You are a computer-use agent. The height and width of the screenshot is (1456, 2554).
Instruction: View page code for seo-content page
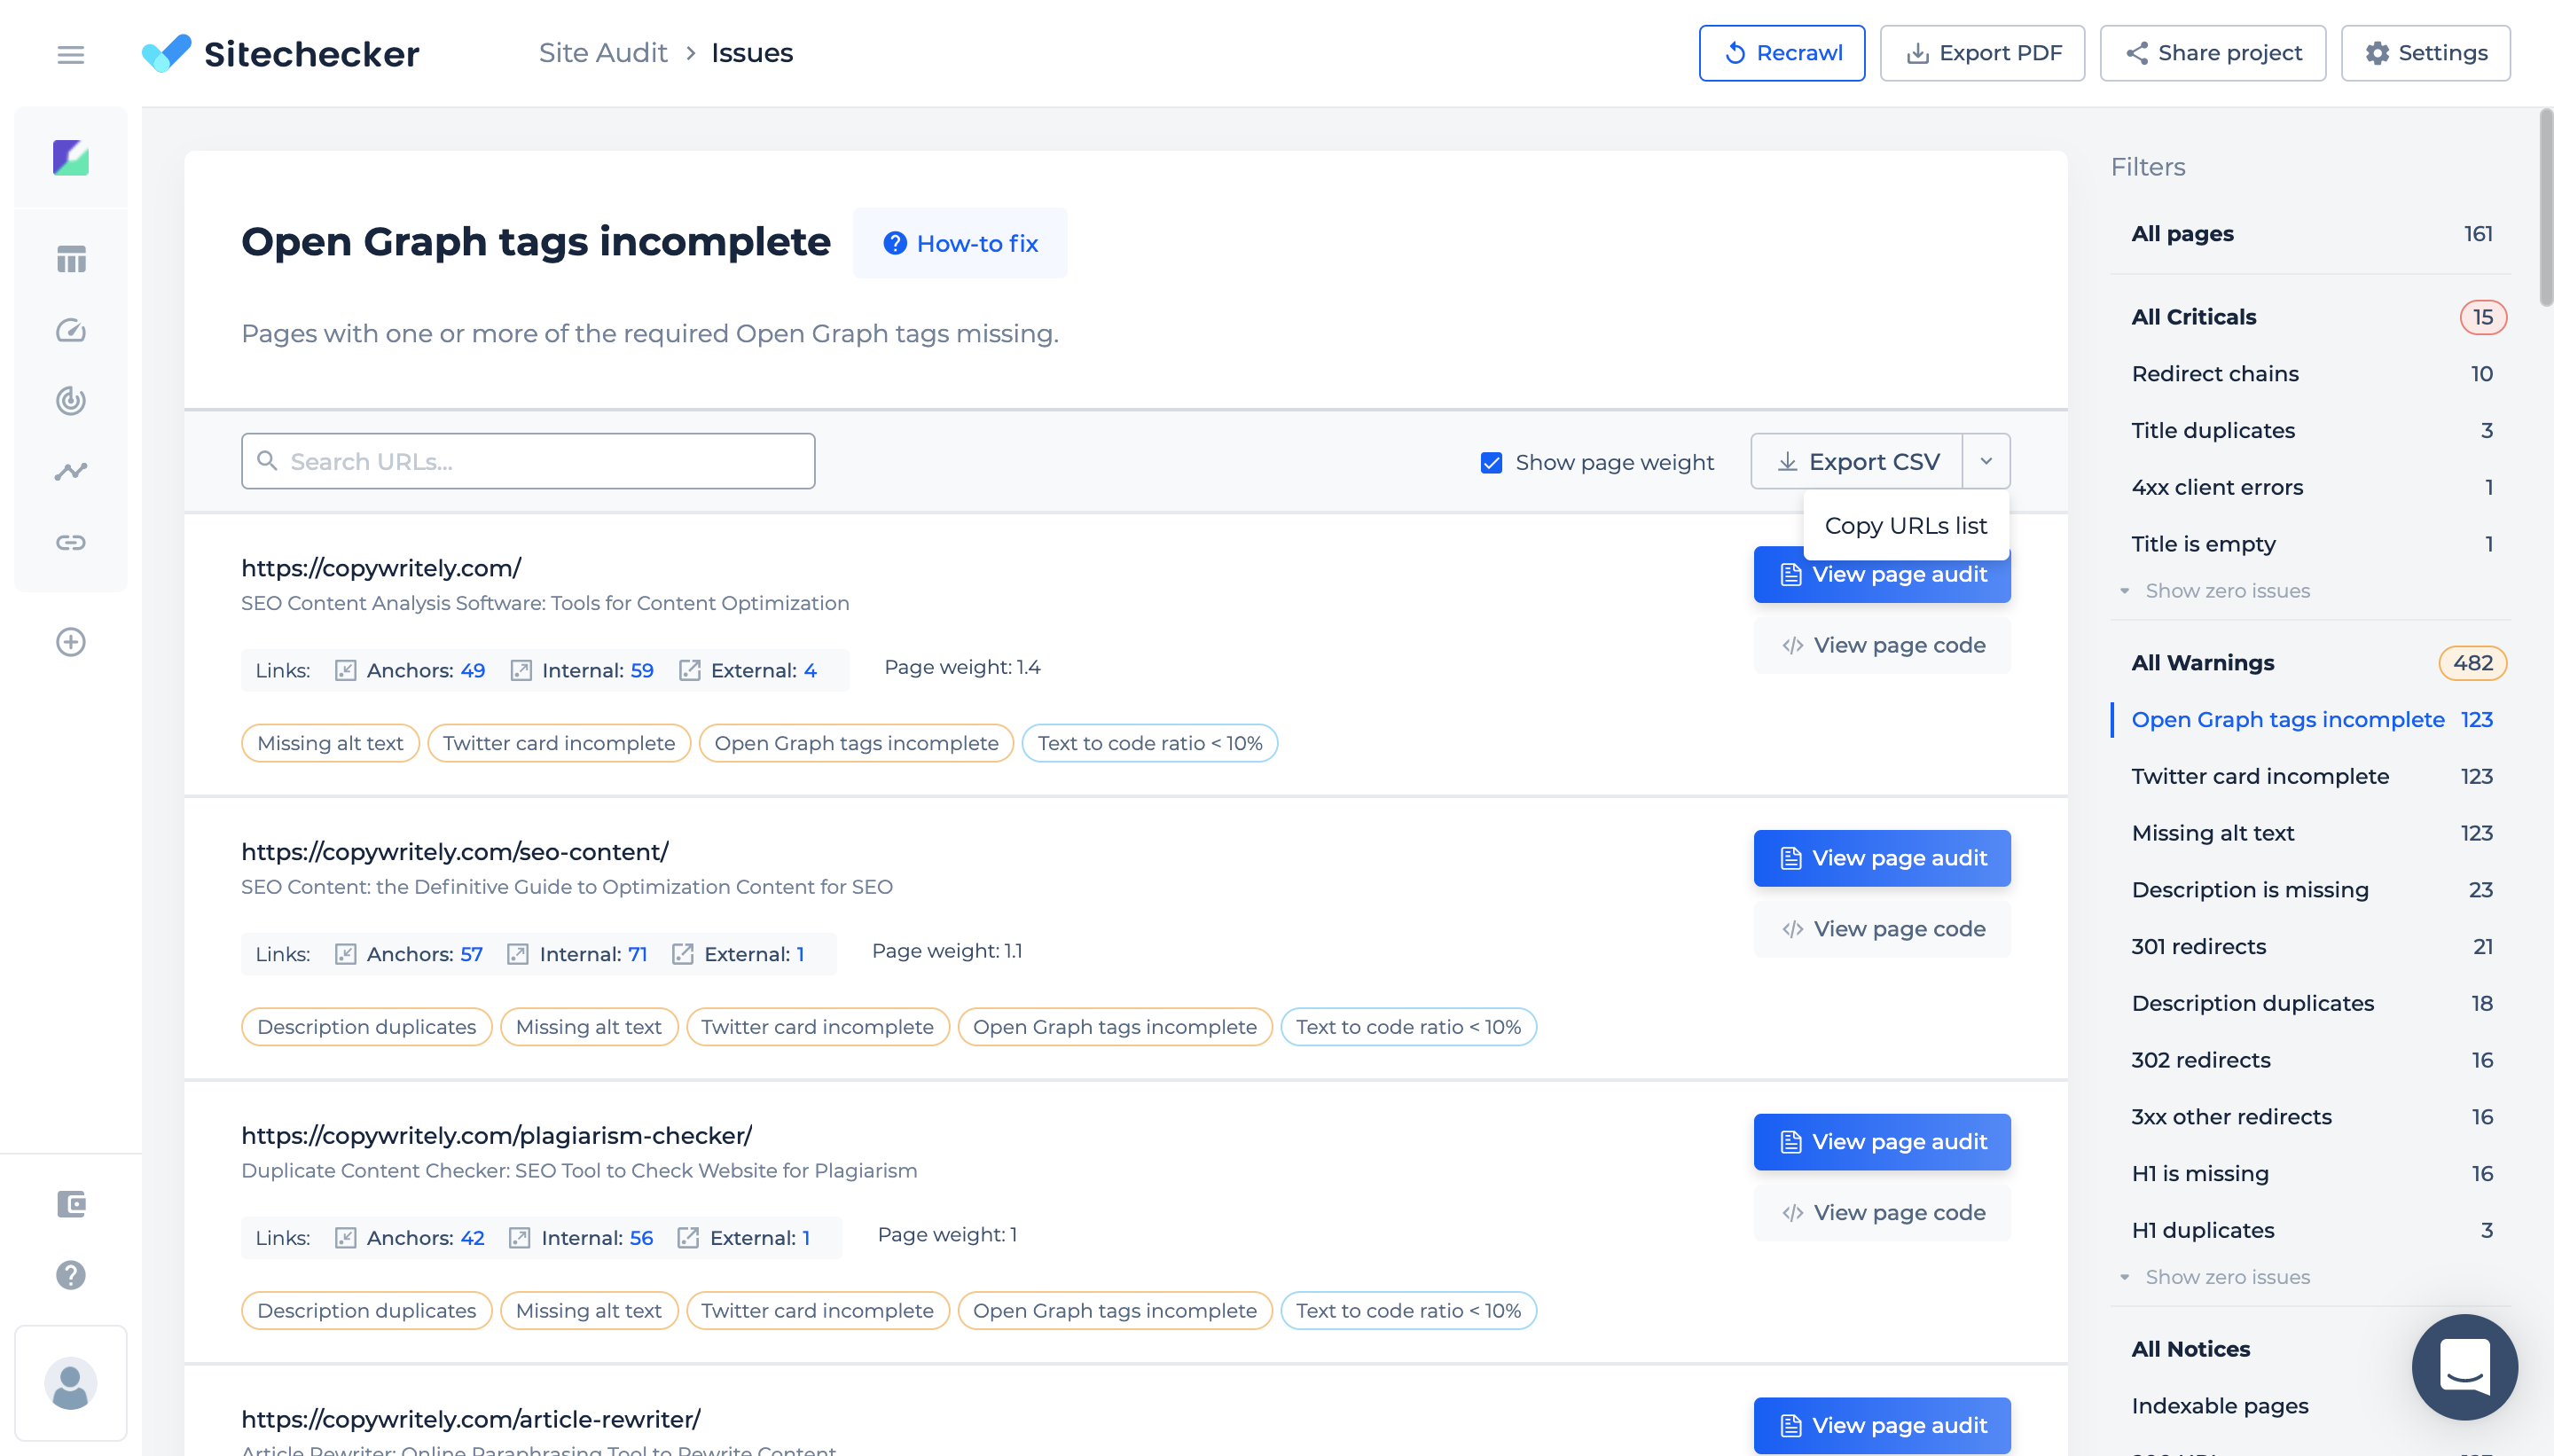pos(1882,929)
